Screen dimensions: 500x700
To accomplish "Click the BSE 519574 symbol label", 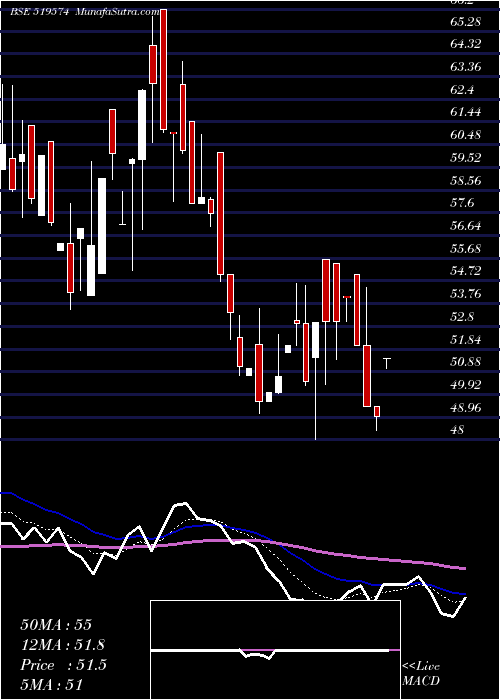I will pos(40,12).
